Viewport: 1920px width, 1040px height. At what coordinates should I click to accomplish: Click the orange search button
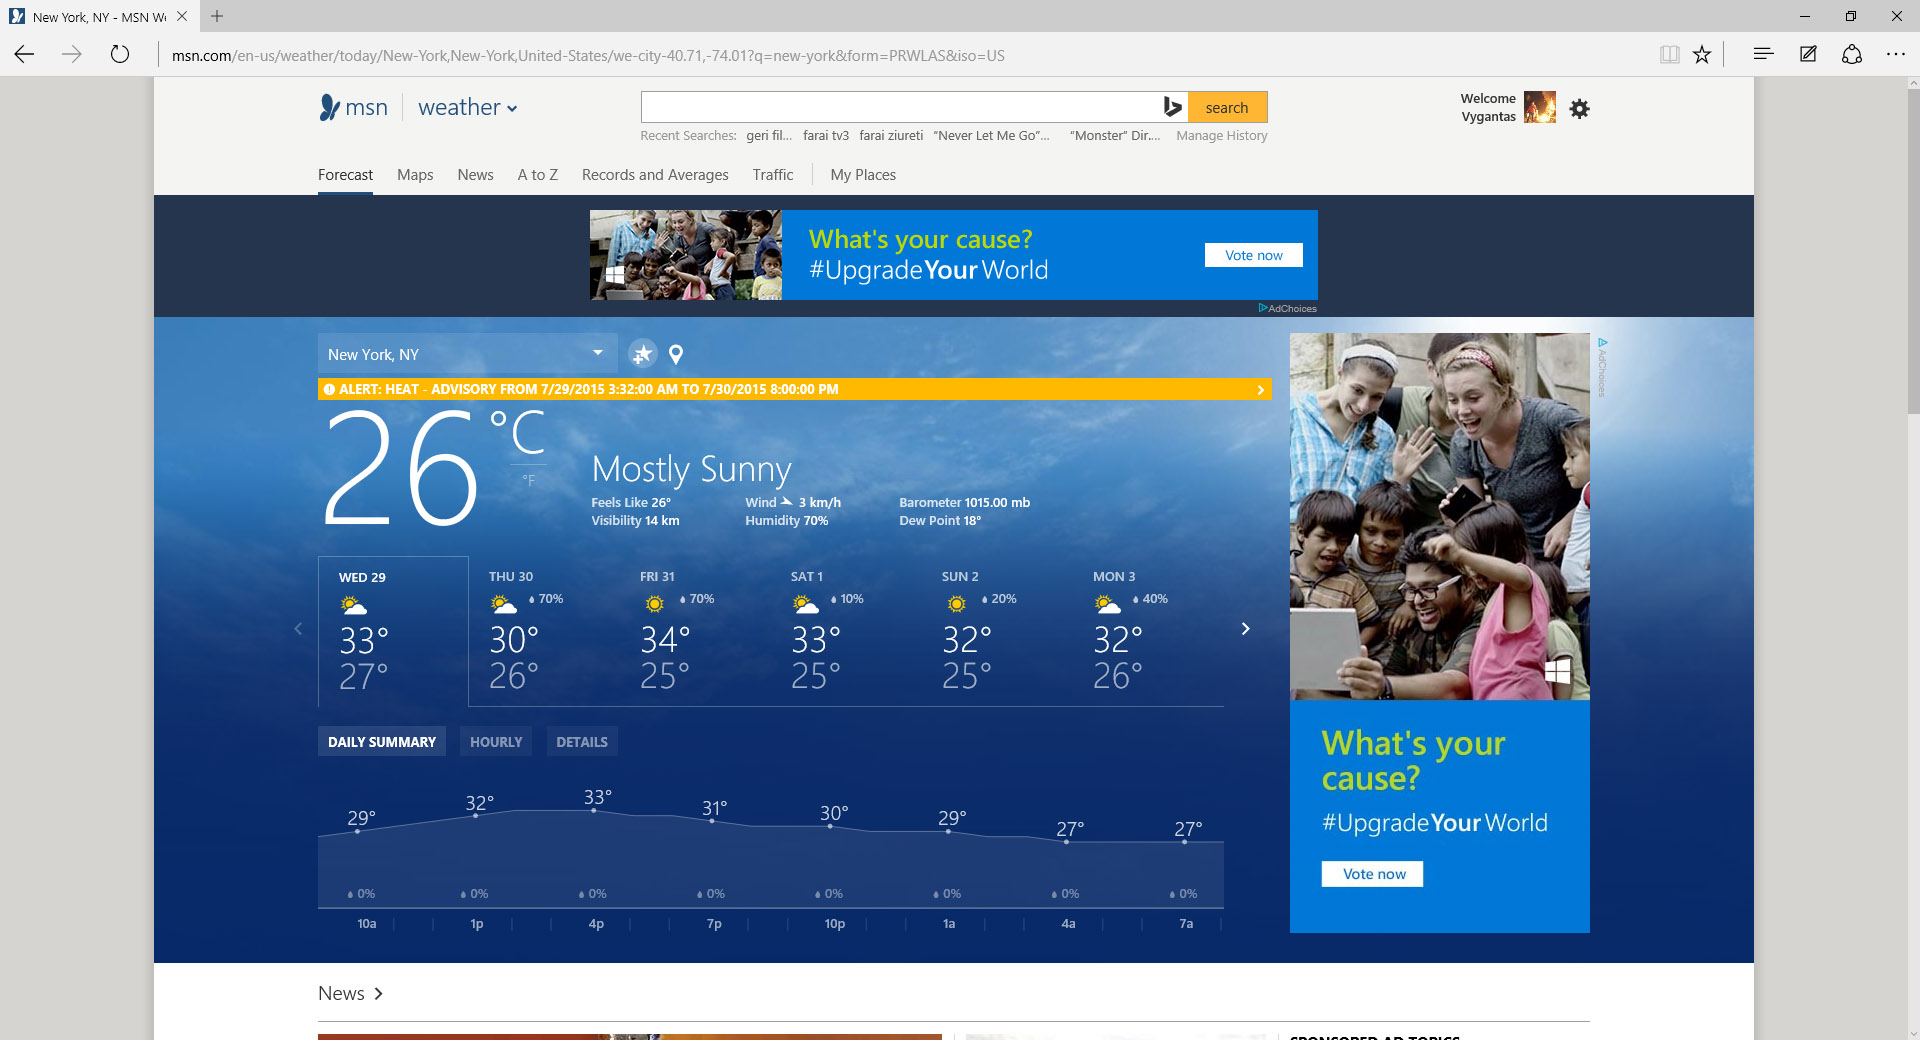1226,108
